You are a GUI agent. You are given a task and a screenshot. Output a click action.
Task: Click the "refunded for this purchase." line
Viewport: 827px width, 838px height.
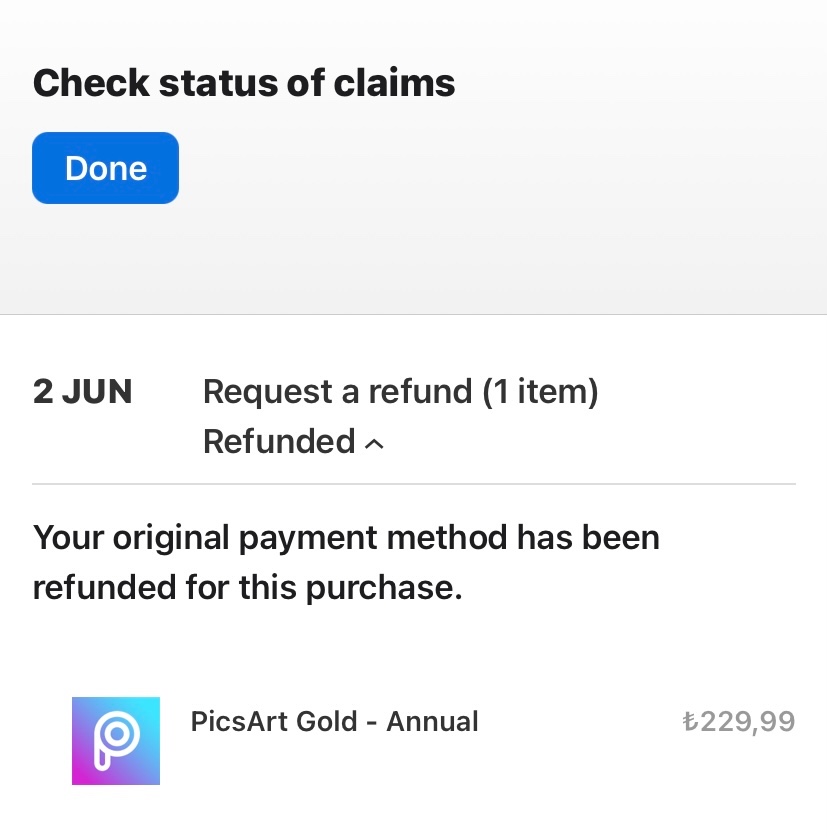tap(247, 587)
